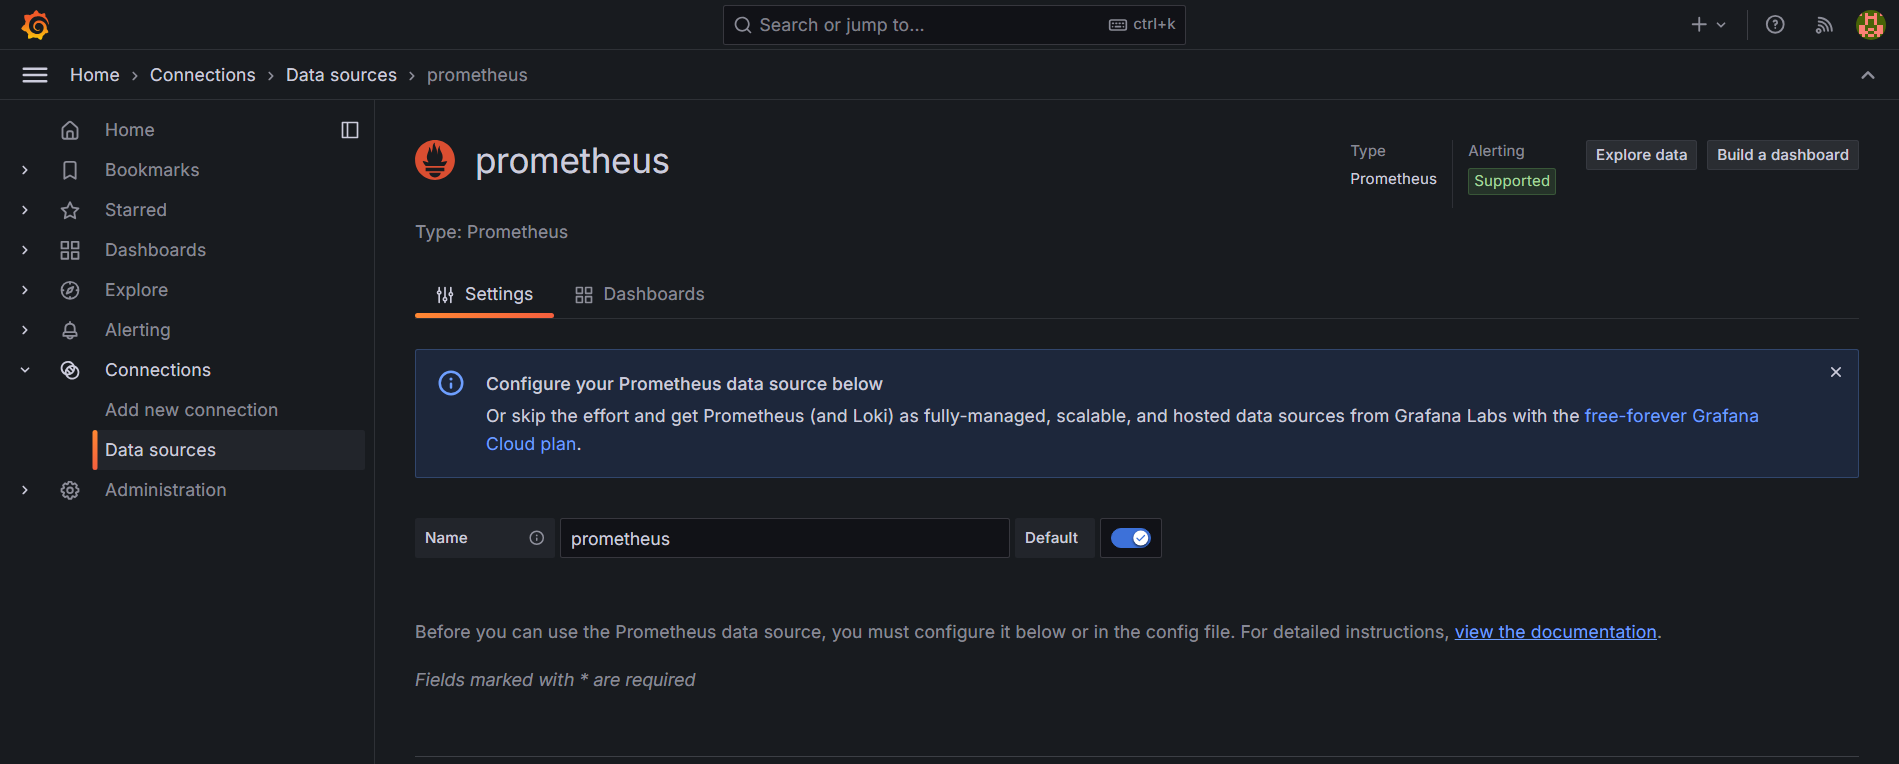This screenshot has width=1899, height=764.
Task: Click the plus add new icon
Action: [1699, 25]
